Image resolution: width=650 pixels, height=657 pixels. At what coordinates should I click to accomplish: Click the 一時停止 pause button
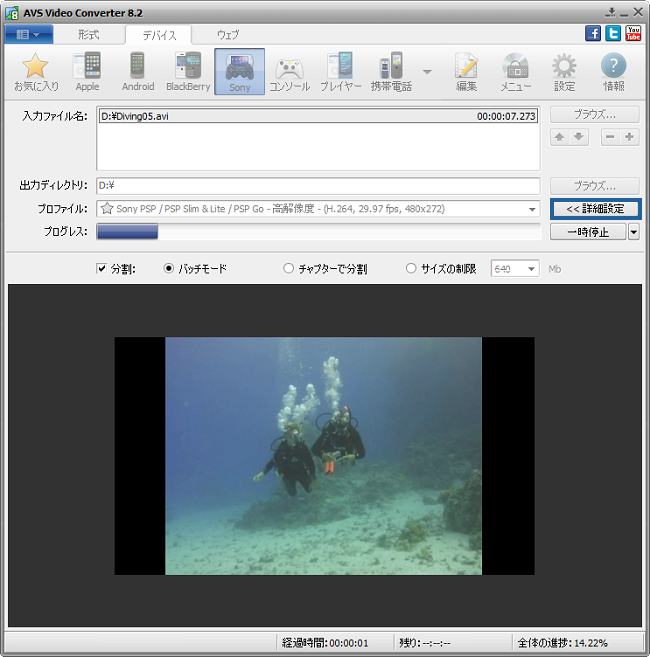pyautogui.click(x=588, y=232)
